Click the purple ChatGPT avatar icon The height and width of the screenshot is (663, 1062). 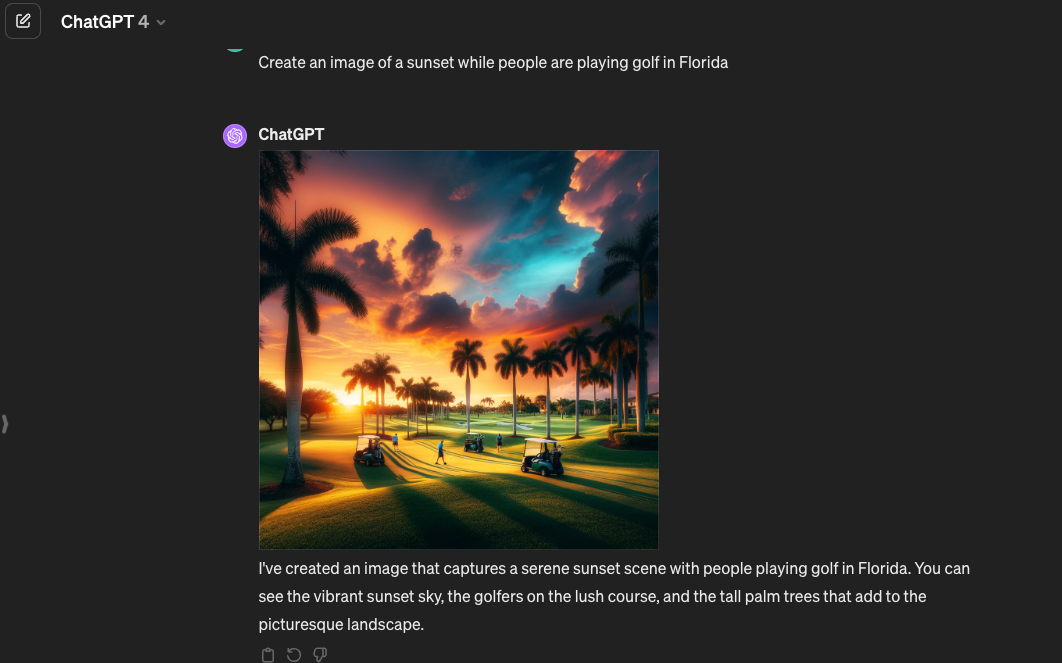pos(235,135)
